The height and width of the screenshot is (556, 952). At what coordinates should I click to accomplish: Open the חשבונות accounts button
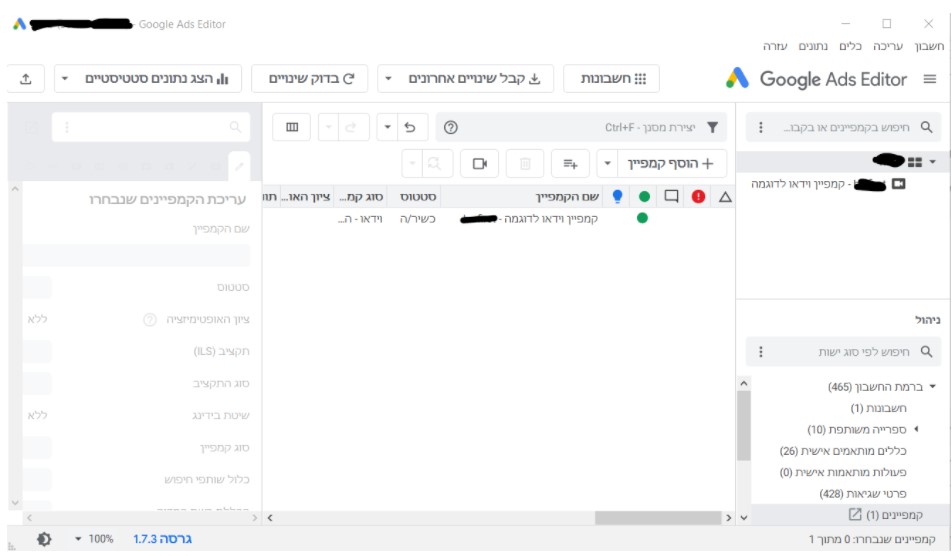611,79
